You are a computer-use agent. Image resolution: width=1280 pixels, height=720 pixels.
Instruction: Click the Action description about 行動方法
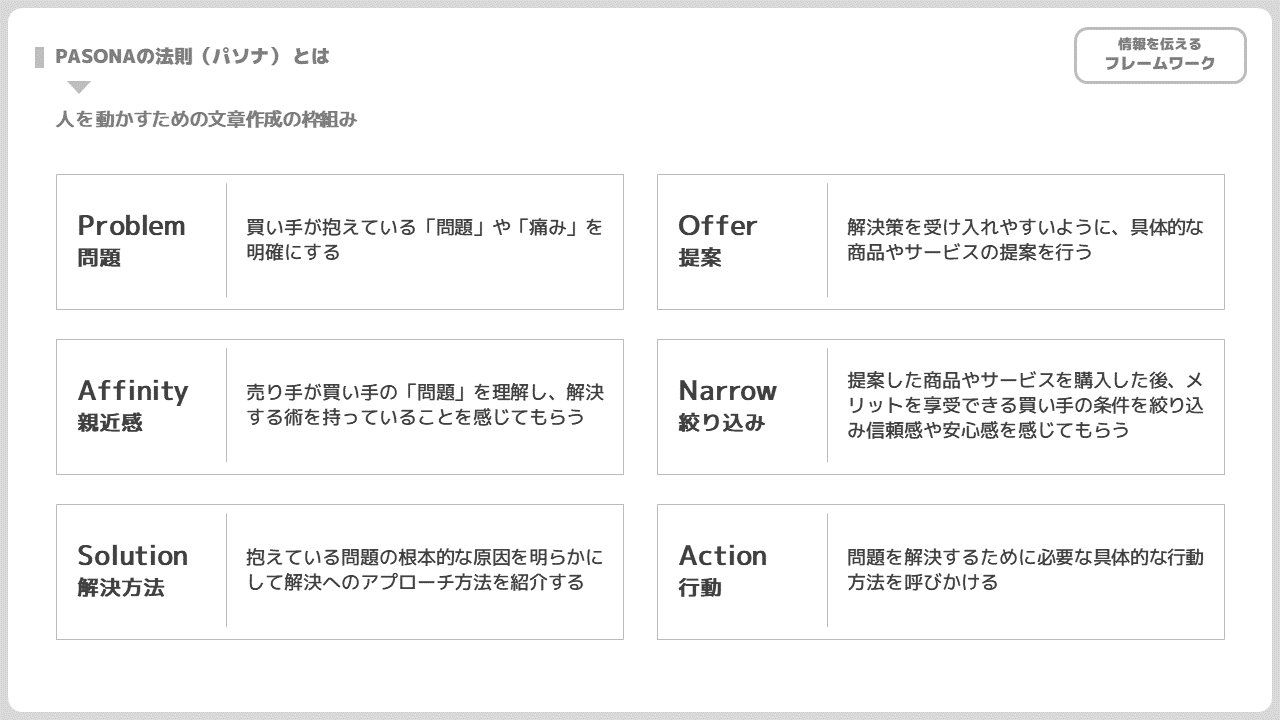(x=1026, y=569)
